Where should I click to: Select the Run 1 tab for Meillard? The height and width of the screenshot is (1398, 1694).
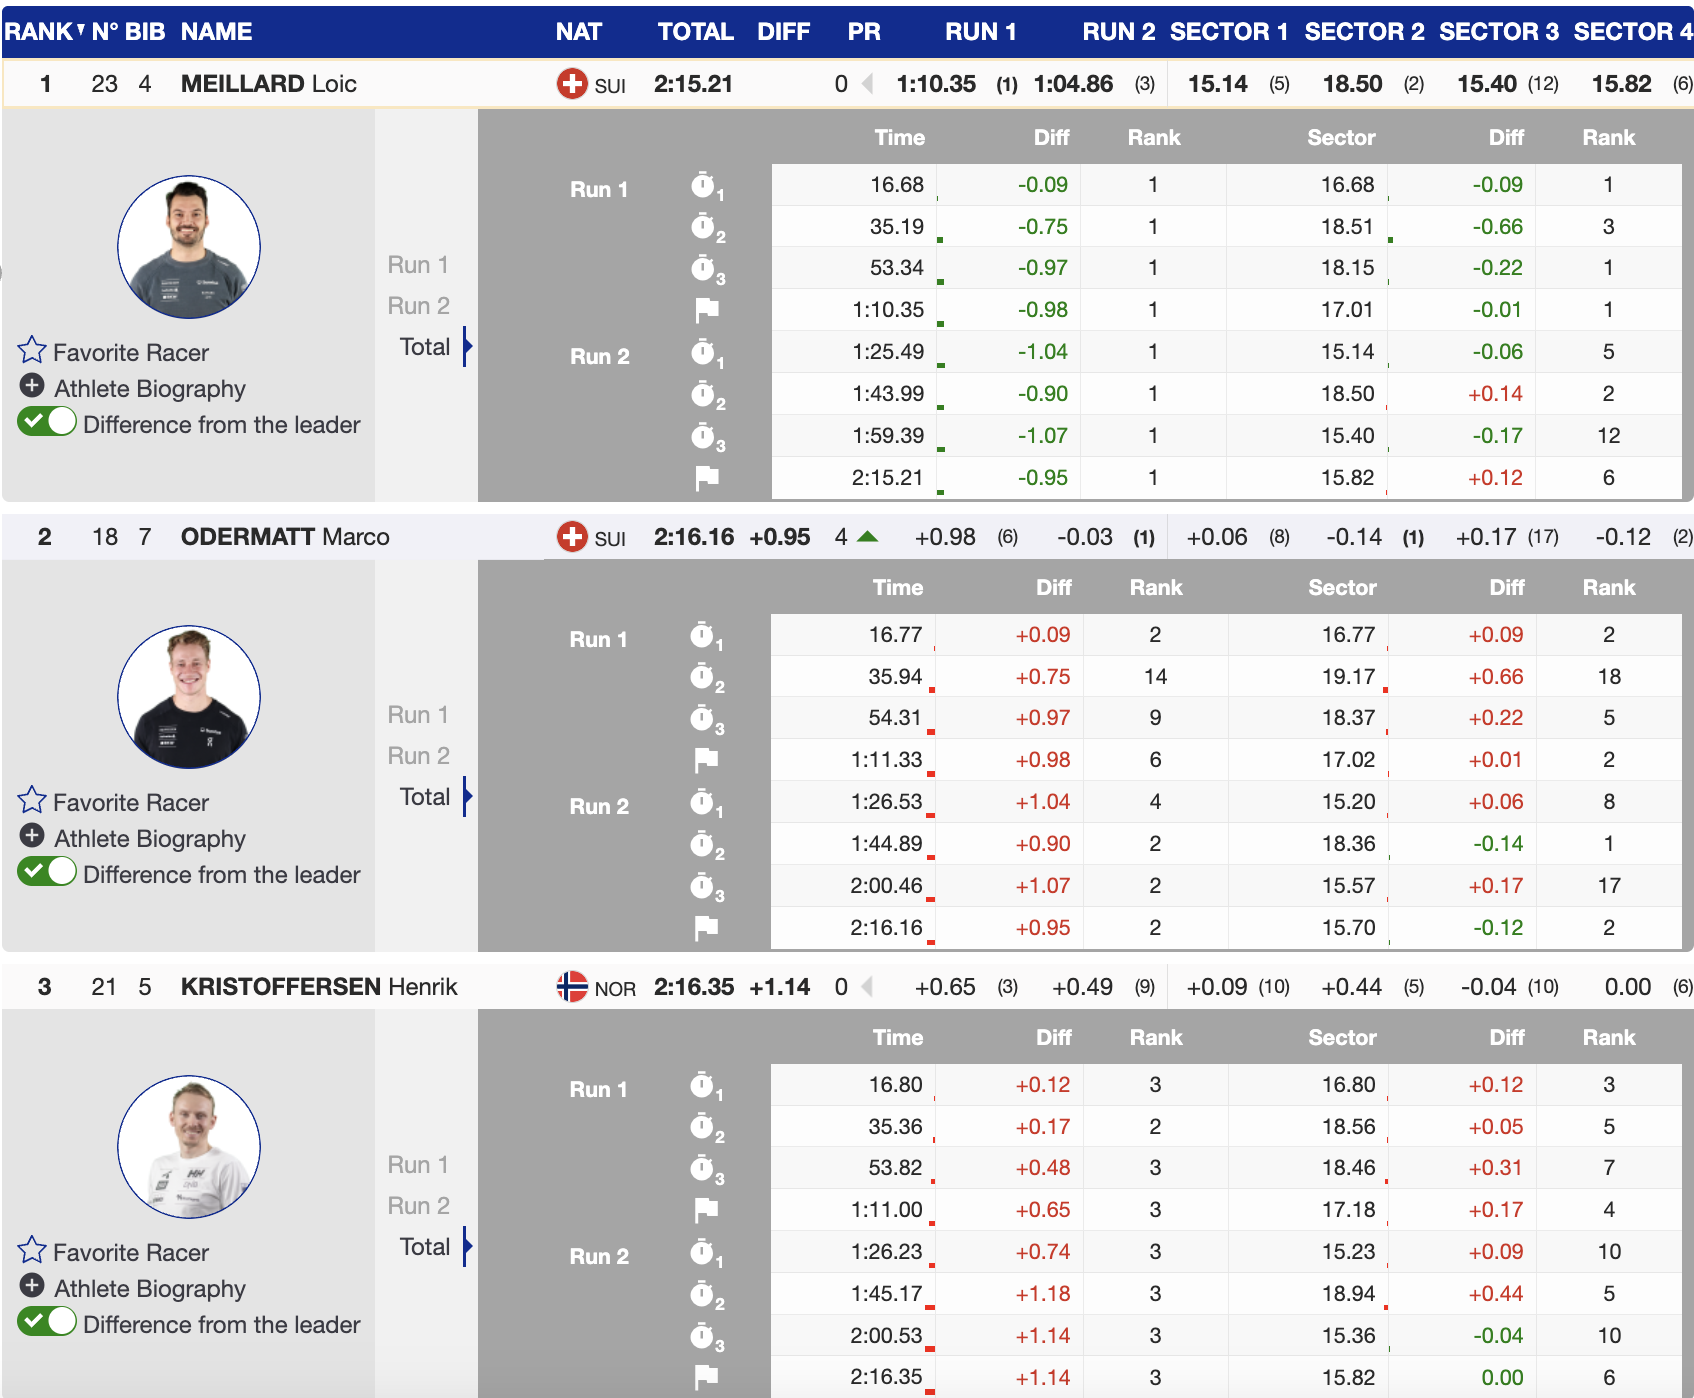point(418,265)
